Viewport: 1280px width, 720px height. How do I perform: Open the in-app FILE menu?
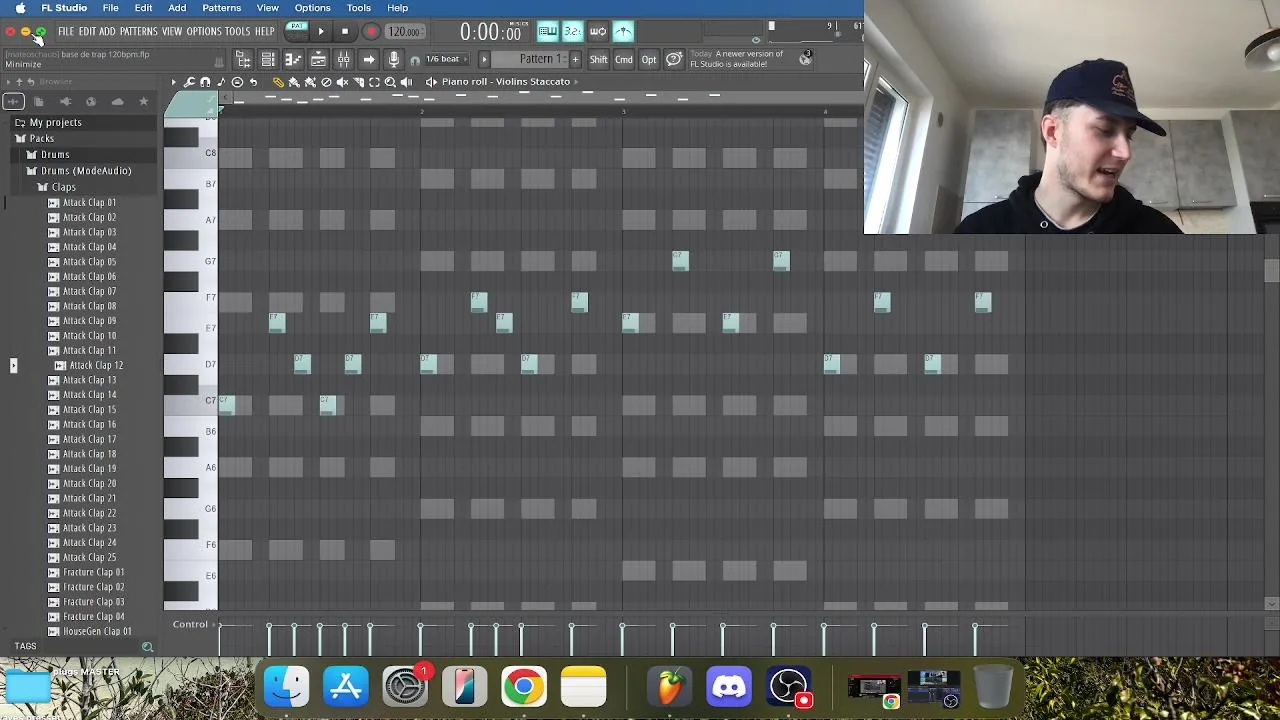tap(66, 32)
